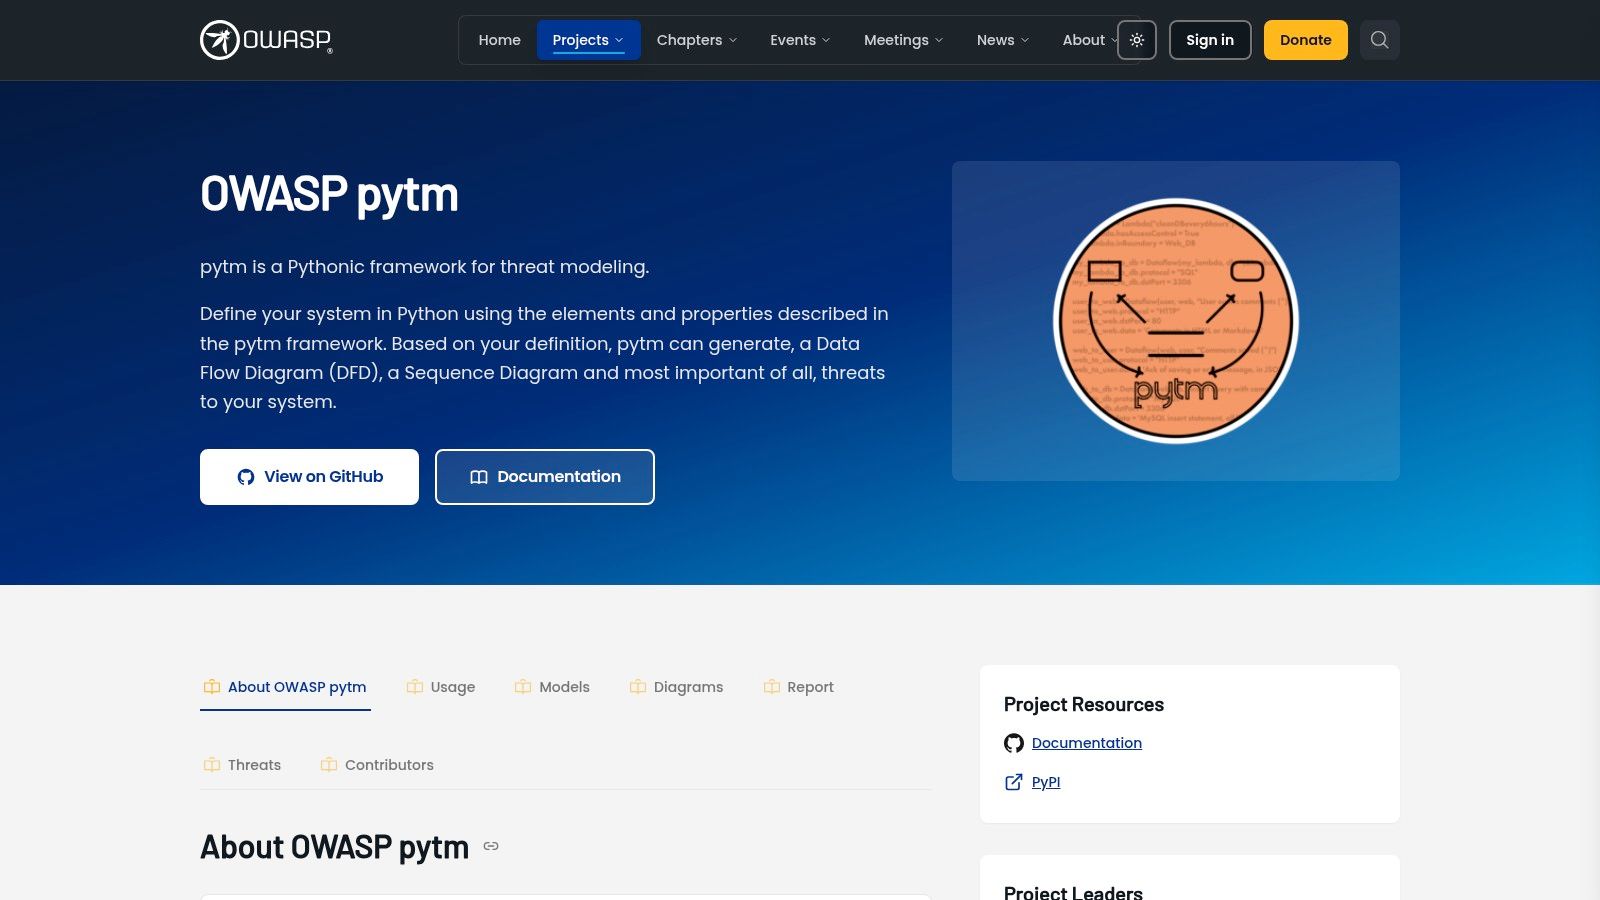
Task: Click the OWASP logo in the header
Action: click(266, 40)
